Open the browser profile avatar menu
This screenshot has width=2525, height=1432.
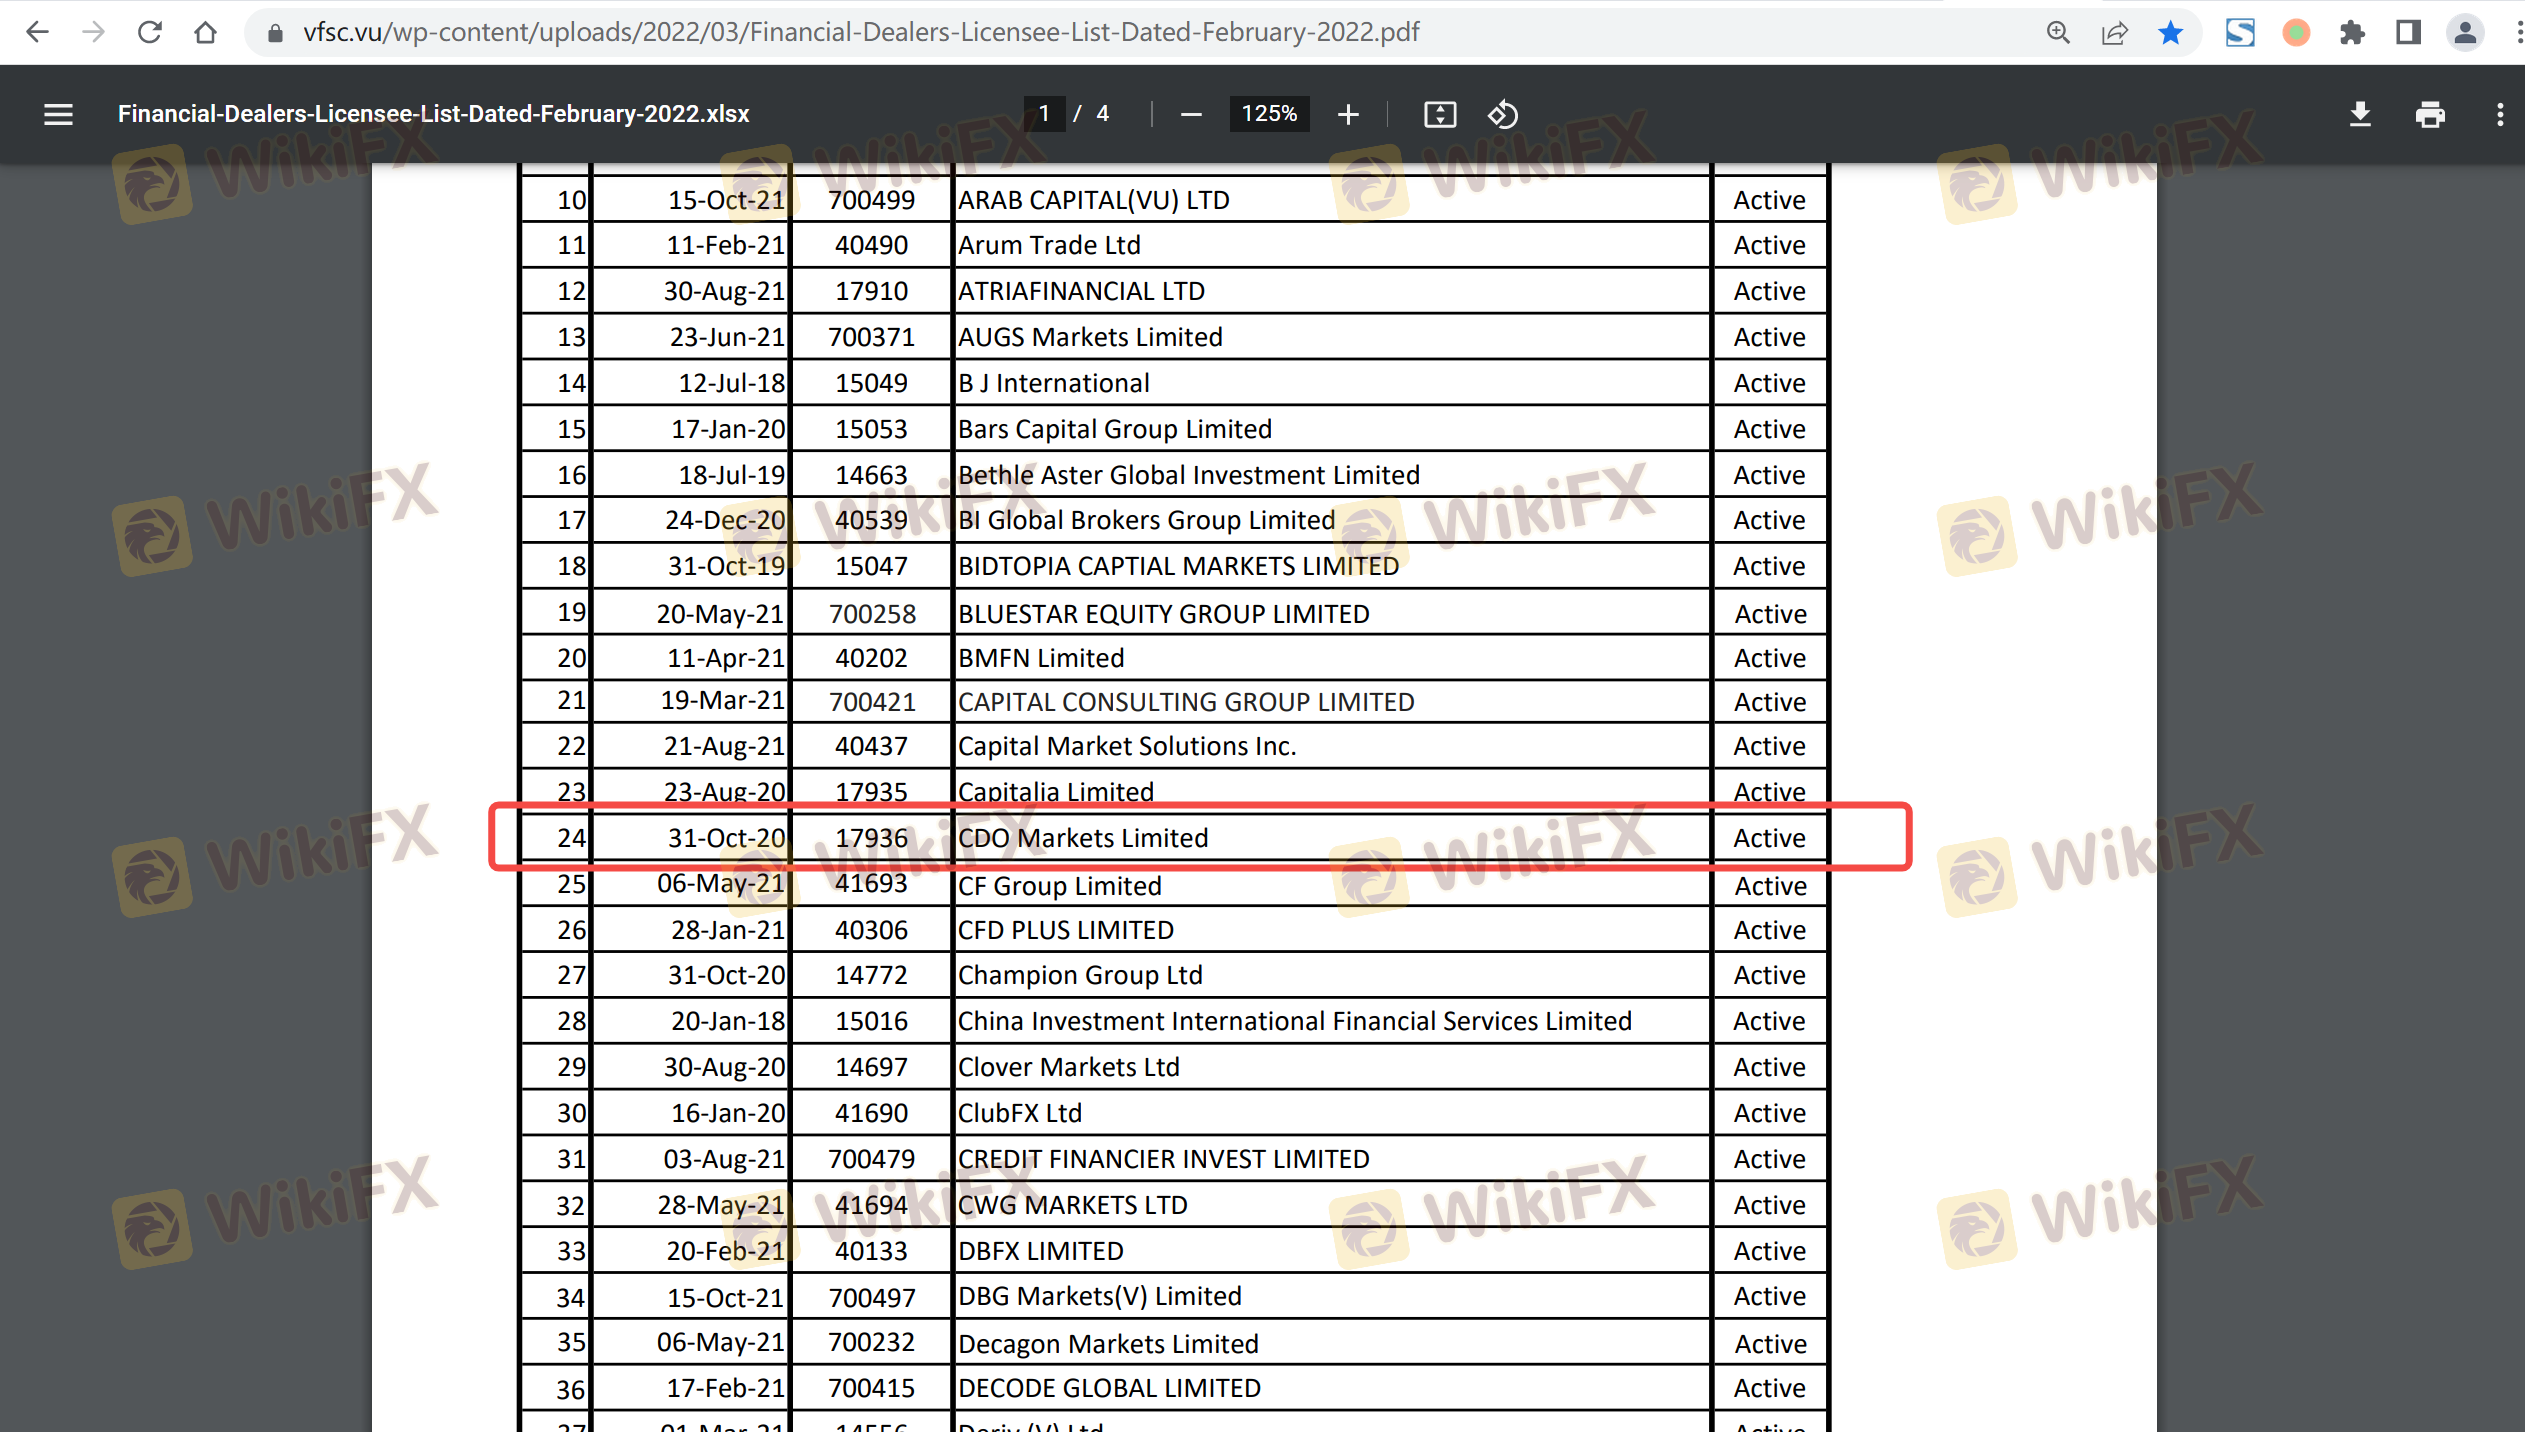click(2464, 33)
